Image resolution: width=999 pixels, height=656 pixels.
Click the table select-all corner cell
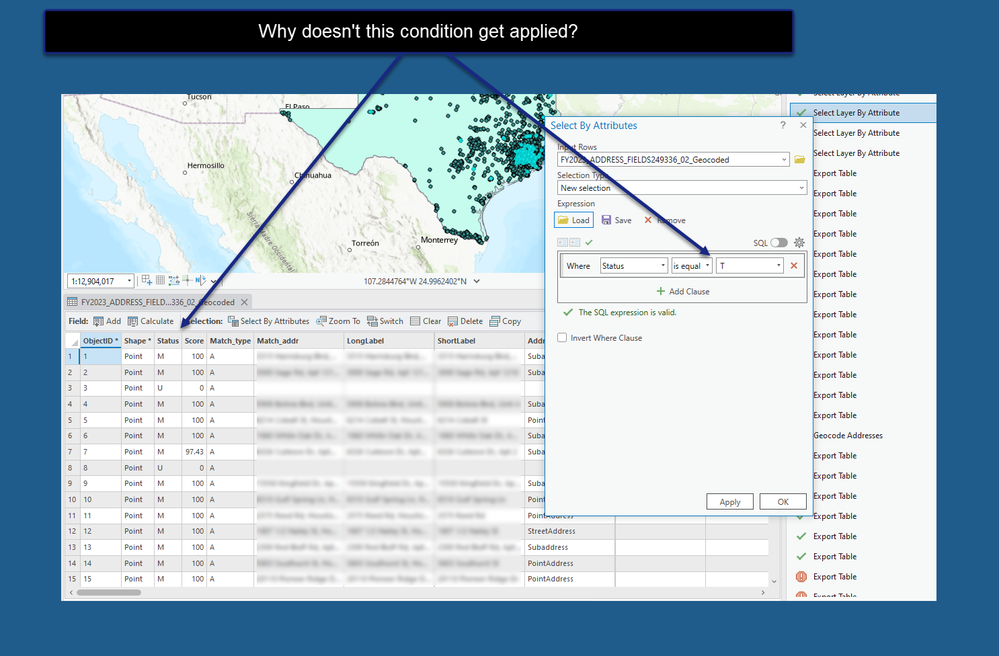tap(72, 341)
